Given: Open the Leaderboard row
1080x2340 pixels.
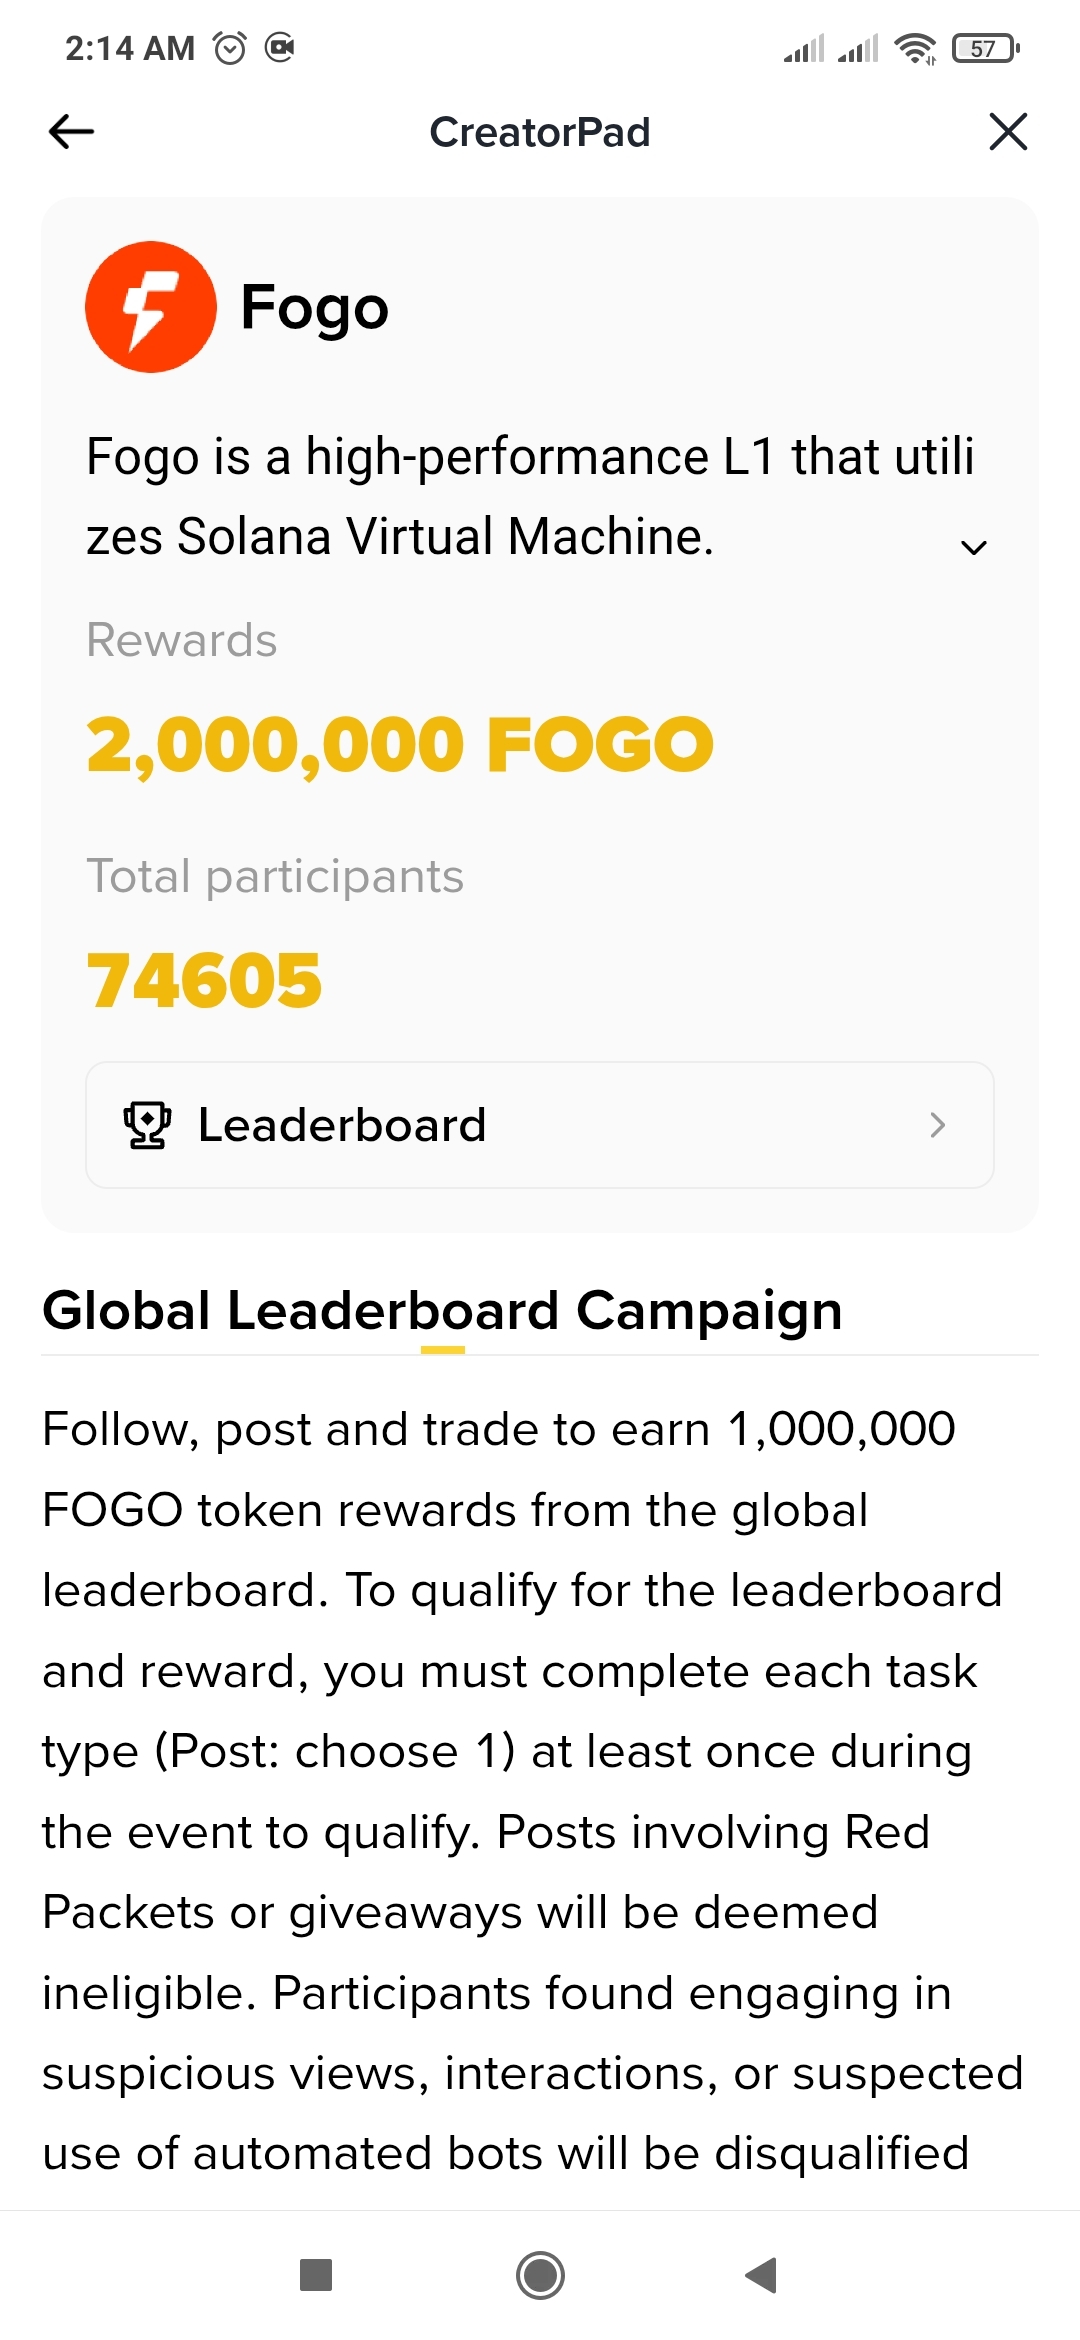Looking at the screenshot, I should (540, 1125).
